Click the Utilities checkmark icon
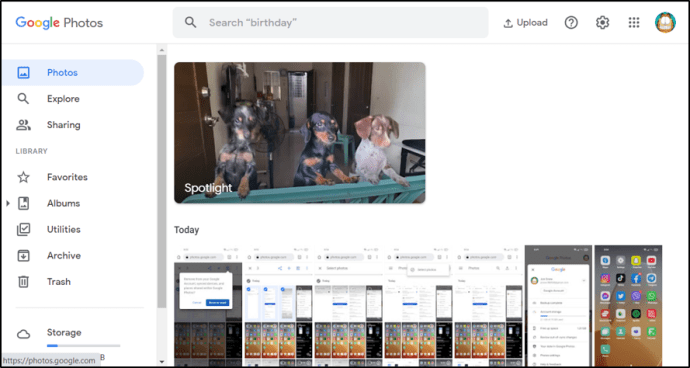 23,229
